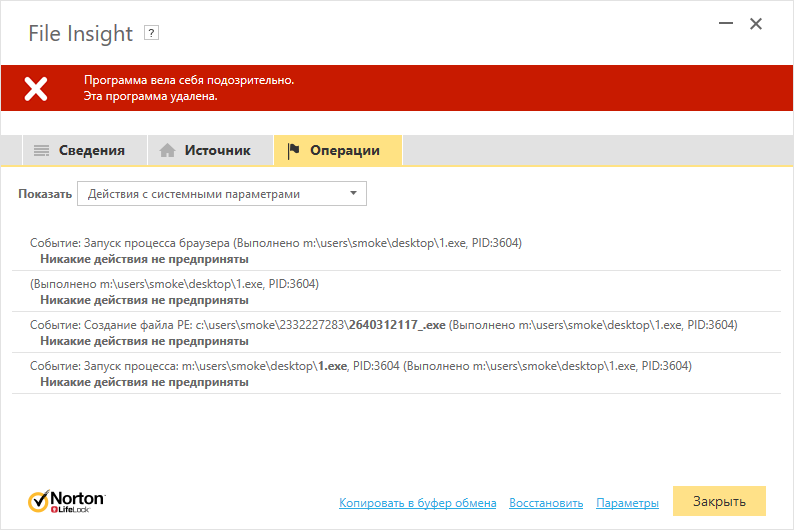The width and height of the screenshot is (794, 530).
Task: Click the flag icon on Операции tab
Action: pos(293,150)
